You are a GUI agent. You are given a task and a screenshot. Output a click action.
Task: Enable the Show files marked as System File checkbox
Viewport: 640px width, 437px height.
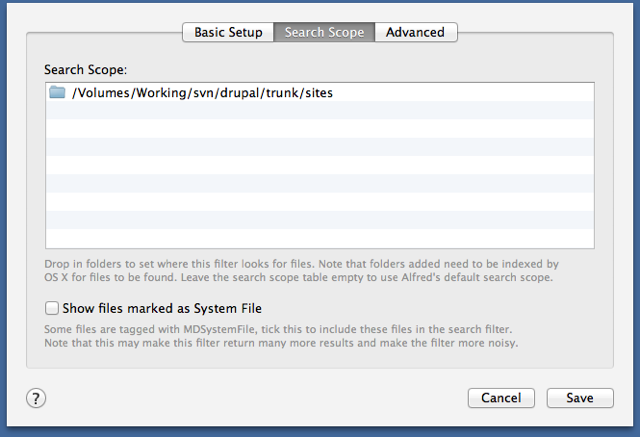coord(52,308)
